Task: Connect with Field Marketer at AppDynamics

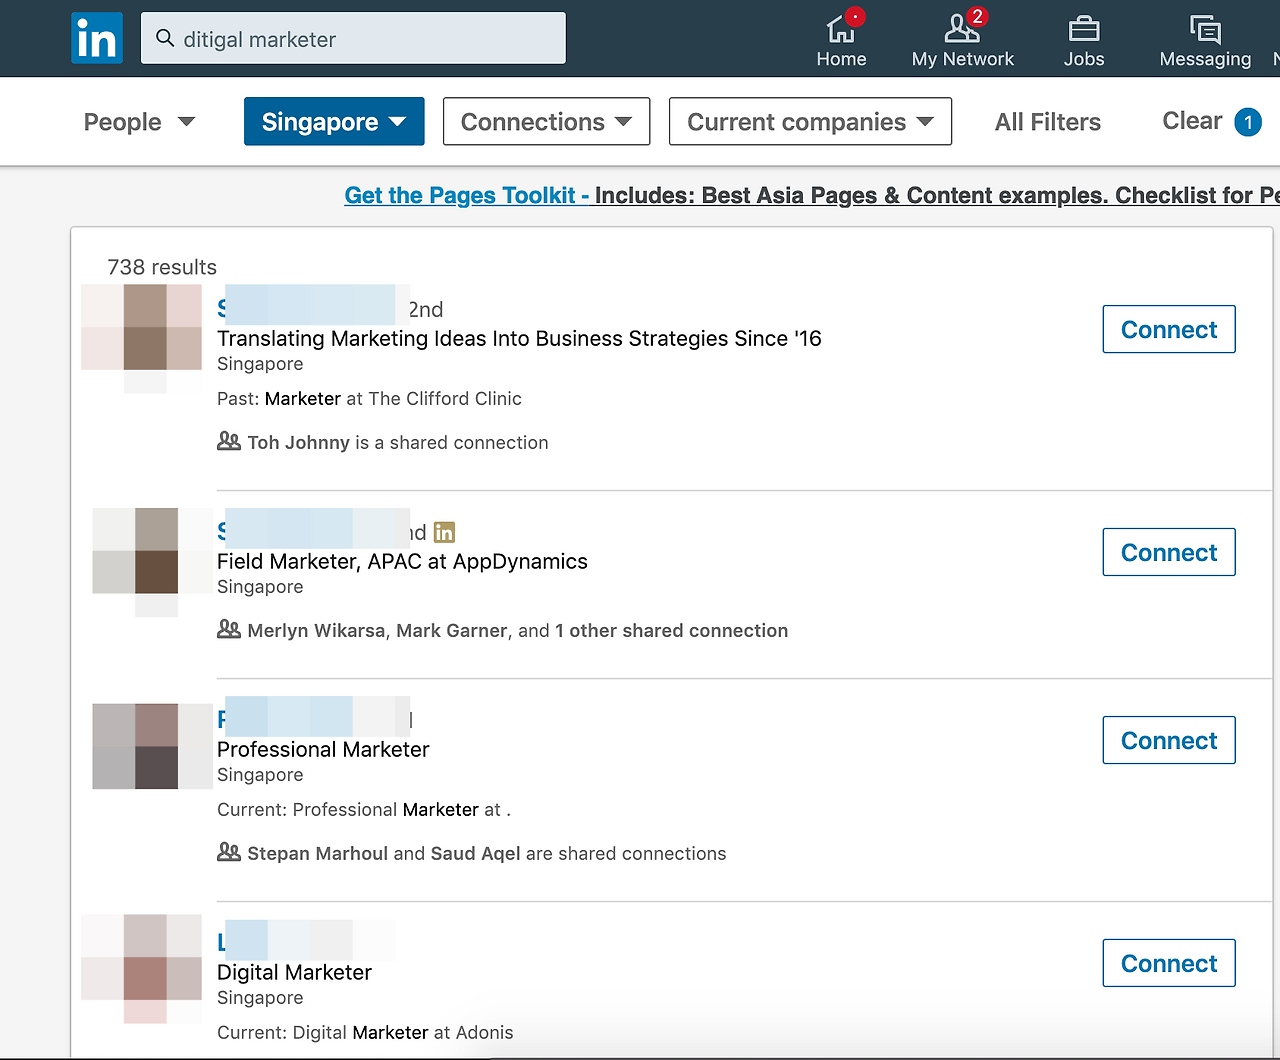Action: [x=1169, y=552]
